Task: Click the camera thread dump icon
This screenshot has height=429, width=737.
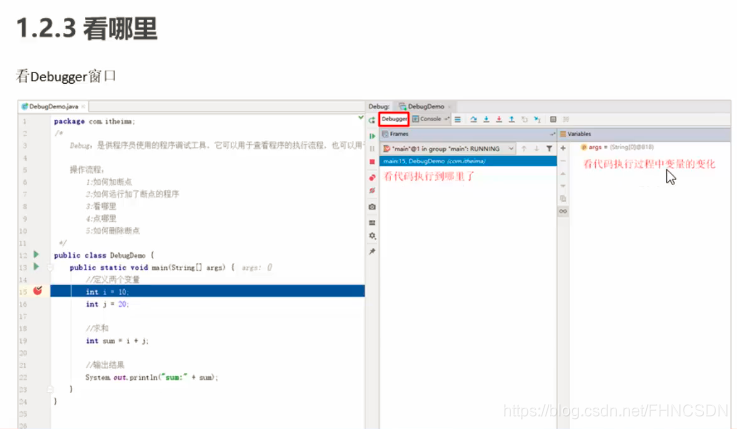Action: pos(372,207)
